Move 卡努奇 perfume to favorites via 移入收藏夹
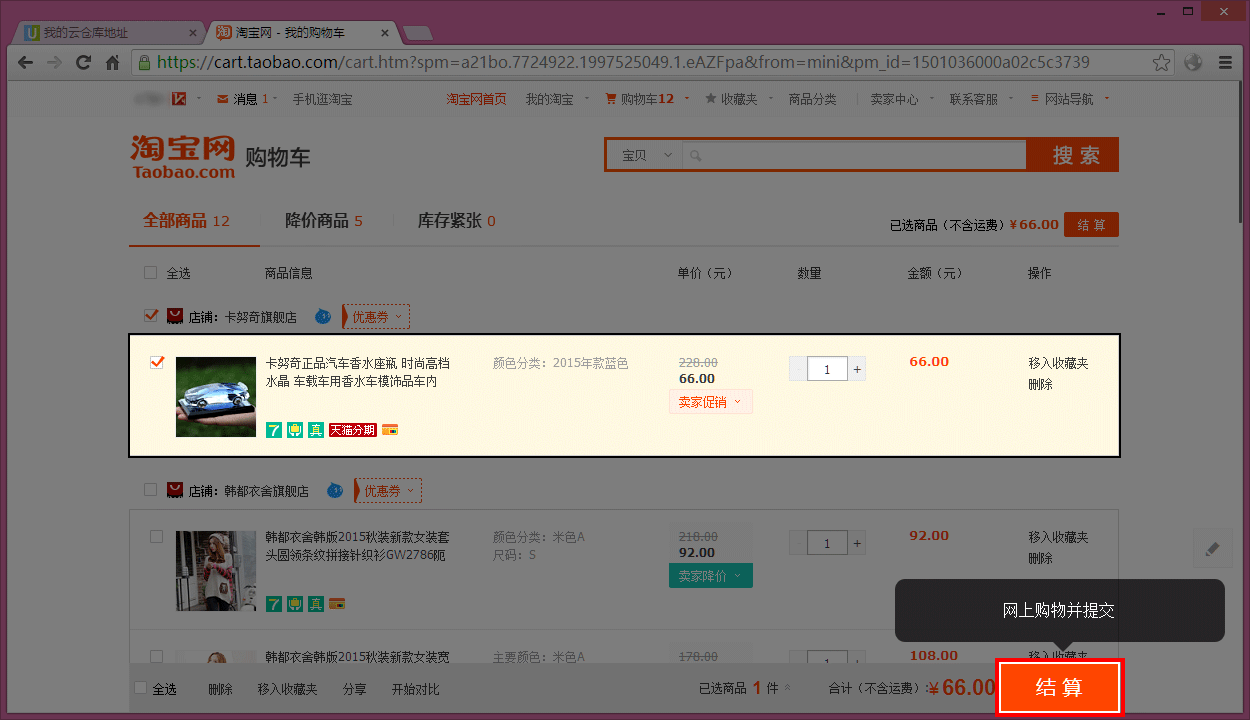This screenshot has height=720, width=1250. click(x=1058, y=363)
